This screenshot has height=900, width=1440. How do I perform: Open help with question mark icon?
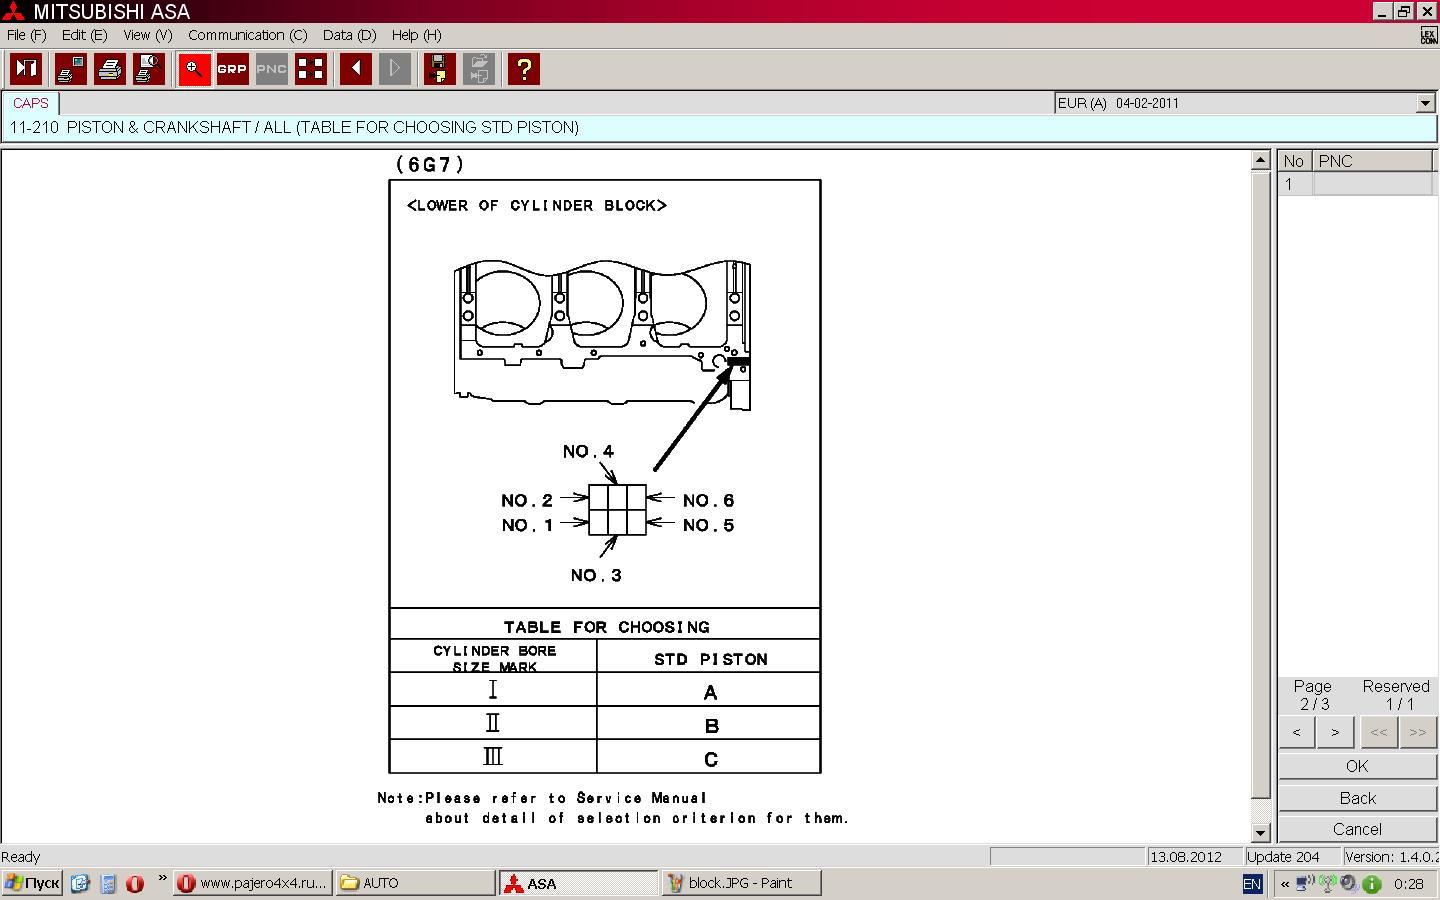(x=523, y=69)
